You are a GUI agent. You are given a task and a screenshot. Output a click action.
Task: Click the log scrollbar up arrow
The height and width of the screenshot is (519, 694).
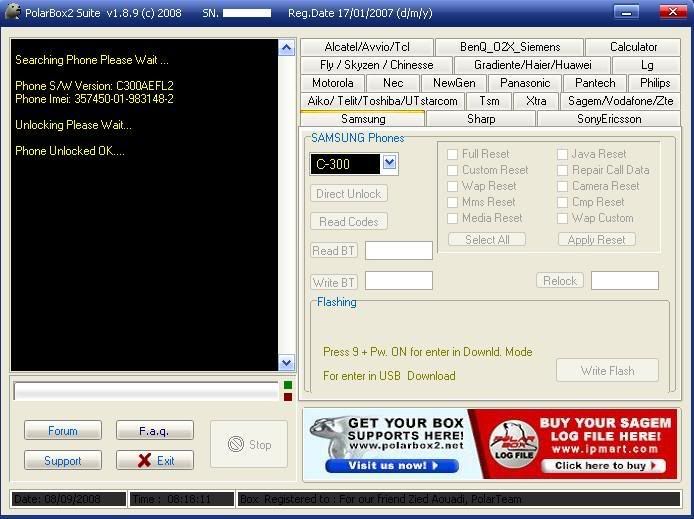[x=286, y=47]
